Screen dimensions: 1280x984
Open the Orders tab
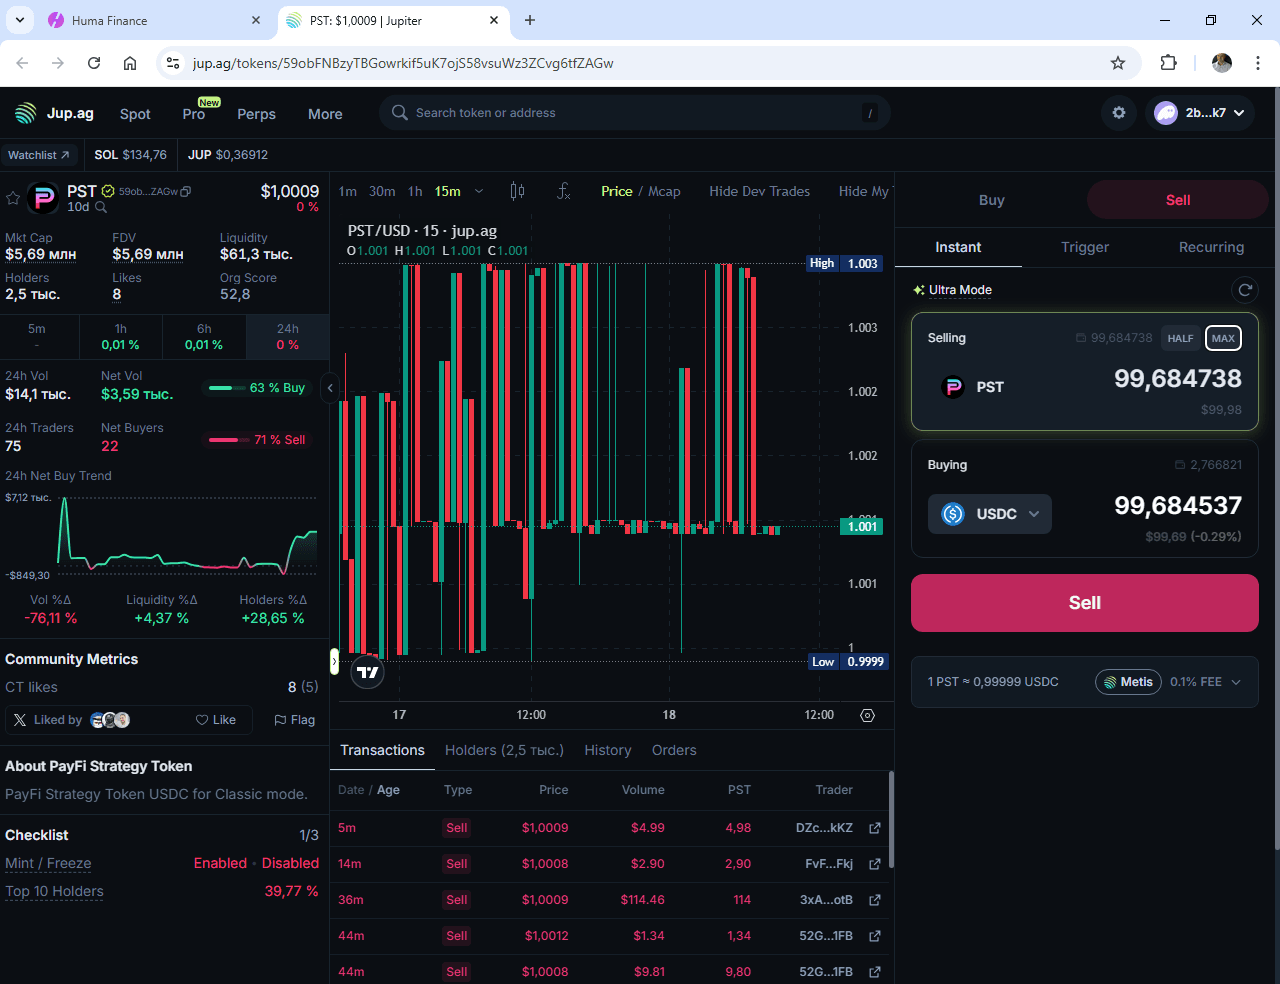[674, 750]
